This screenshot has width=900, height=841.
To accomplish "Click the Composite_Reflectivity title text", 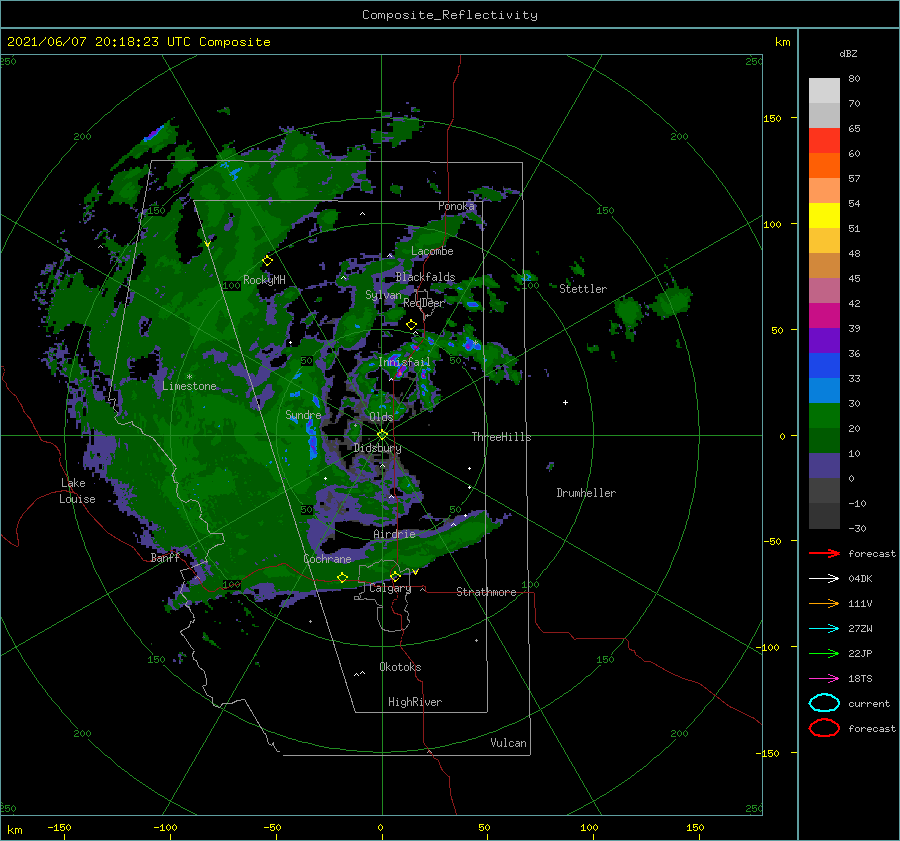I will pos(449,15).
